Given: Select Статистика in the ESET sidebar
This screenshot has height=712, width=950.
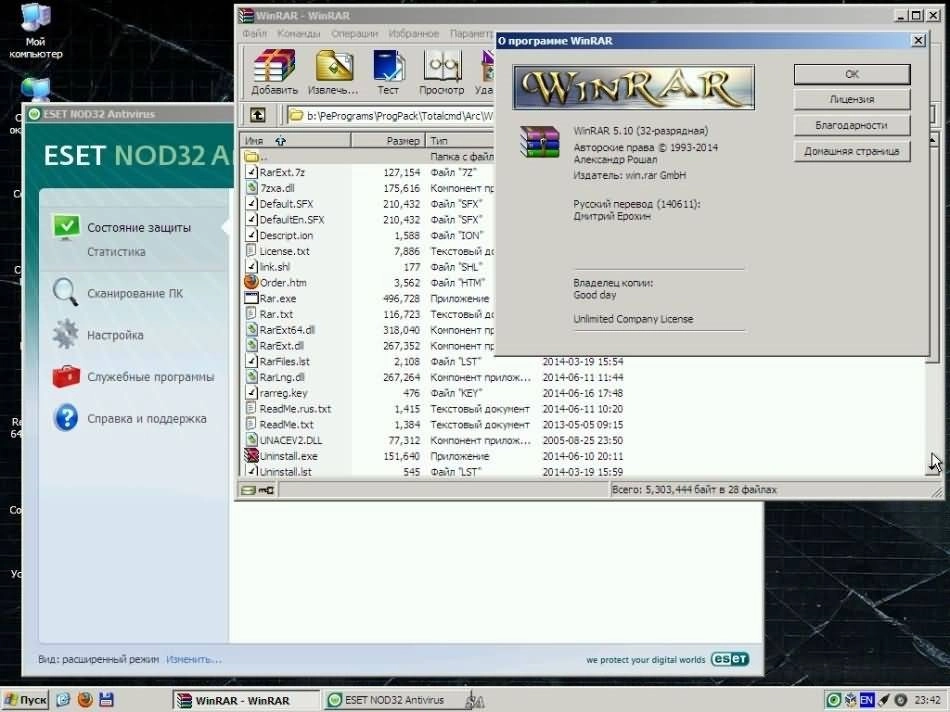Looking at the screenshot, I should tap(116, 251).
